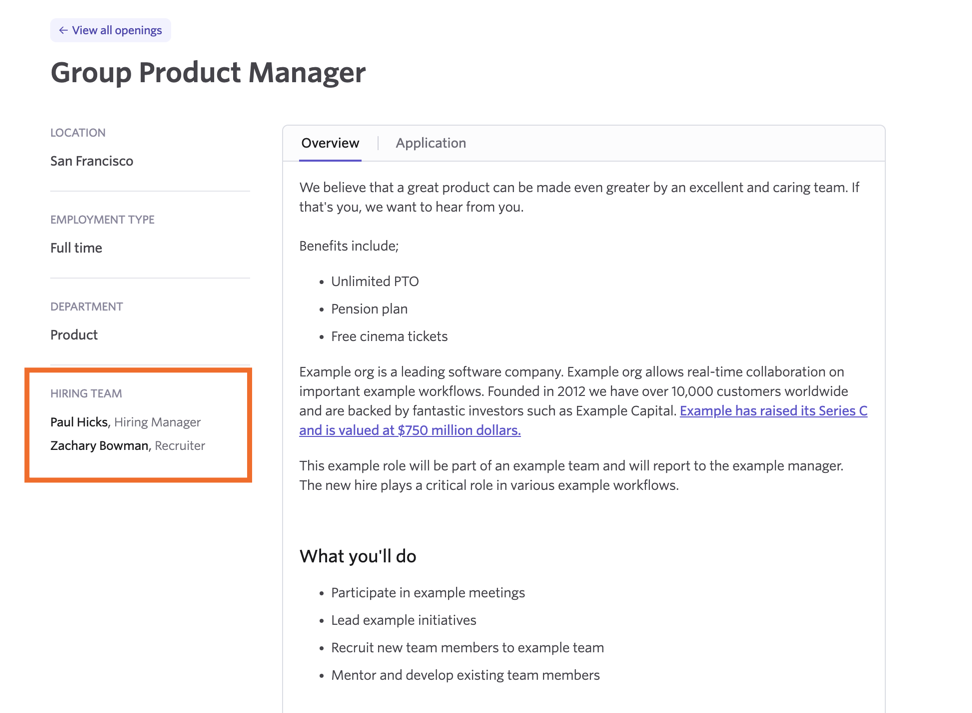The width and height of the screenshot is (972, 713).
Task: Click the Benefits include; text
Action: (x=349, y=246)
